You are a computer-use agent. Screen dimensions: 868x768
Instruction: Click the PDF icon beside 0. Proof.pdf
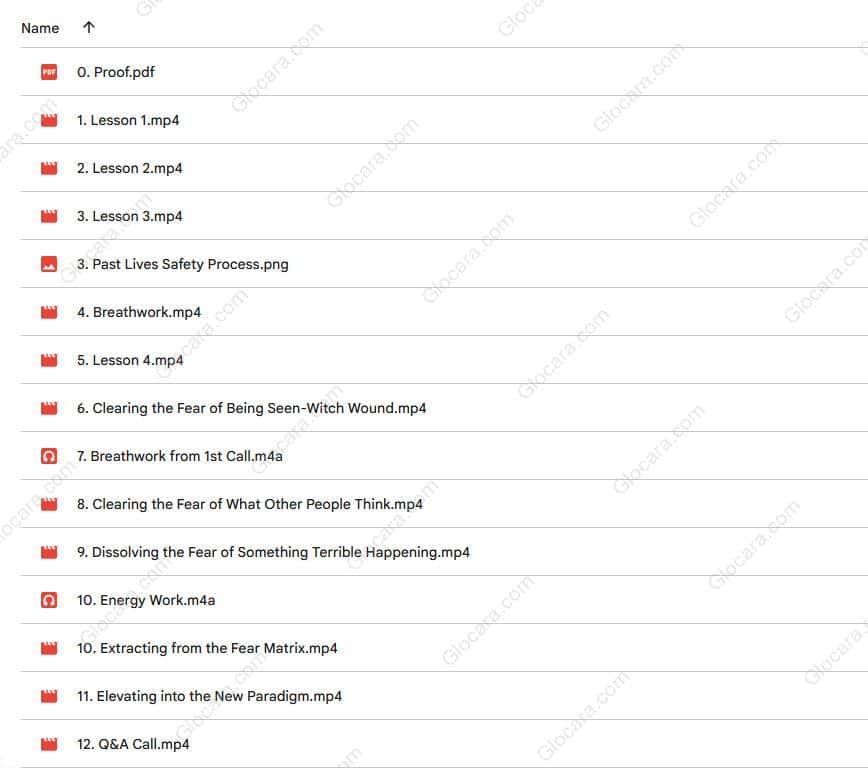pos(48,72)
